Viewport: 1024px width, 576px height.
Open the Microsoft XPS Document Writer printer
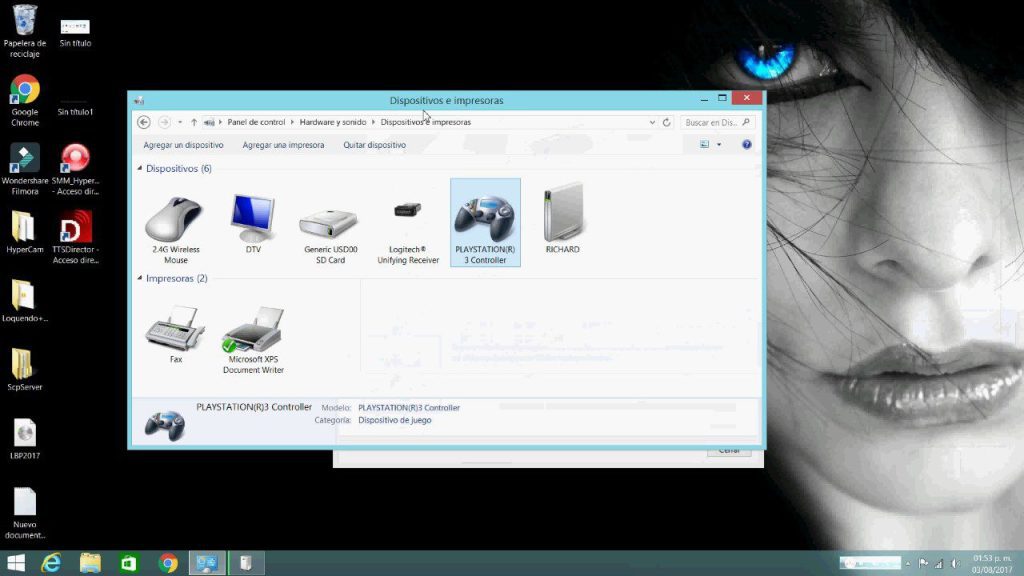[252, 330]
